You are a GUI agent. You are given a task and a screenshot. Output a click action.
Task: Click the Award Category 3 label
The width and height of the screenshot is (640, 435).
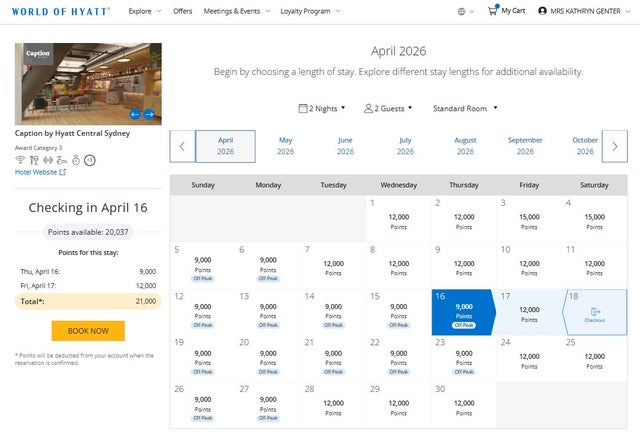38,148
